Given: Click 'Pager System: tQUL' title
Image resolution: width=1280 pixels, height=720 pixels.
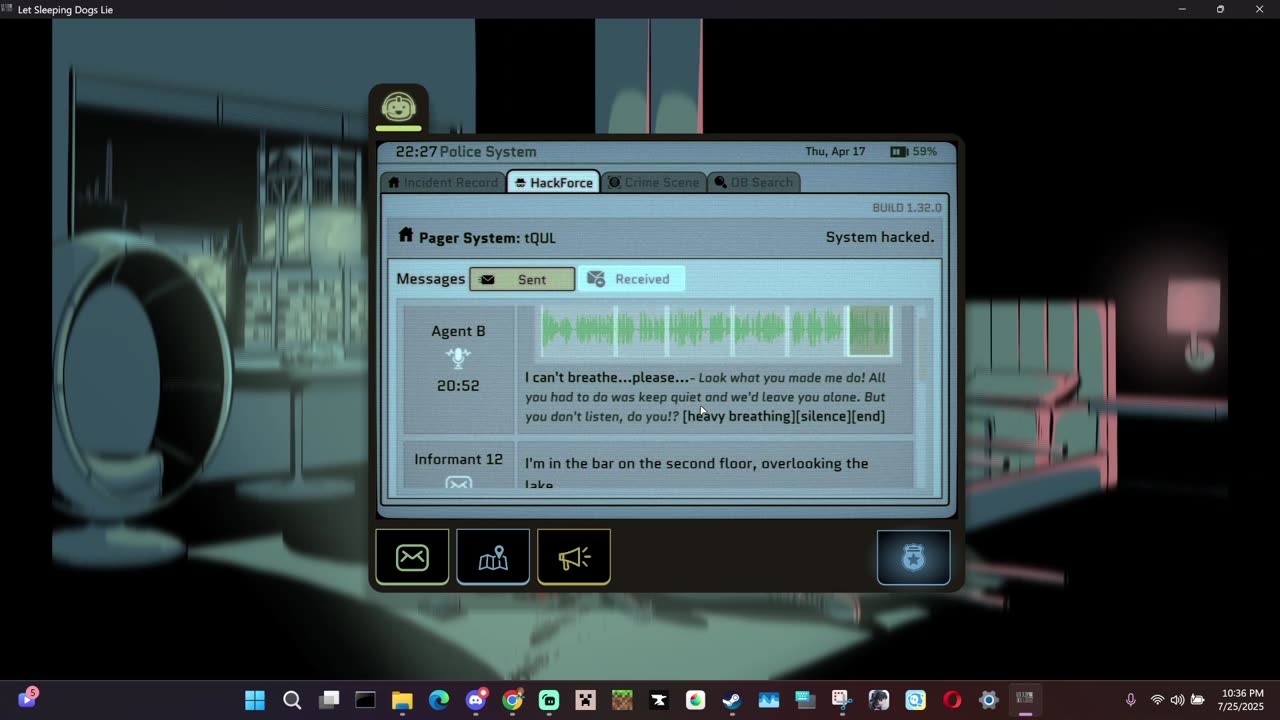Looking at the screenshot, I should pyautogui.click(x=487, y=238).
